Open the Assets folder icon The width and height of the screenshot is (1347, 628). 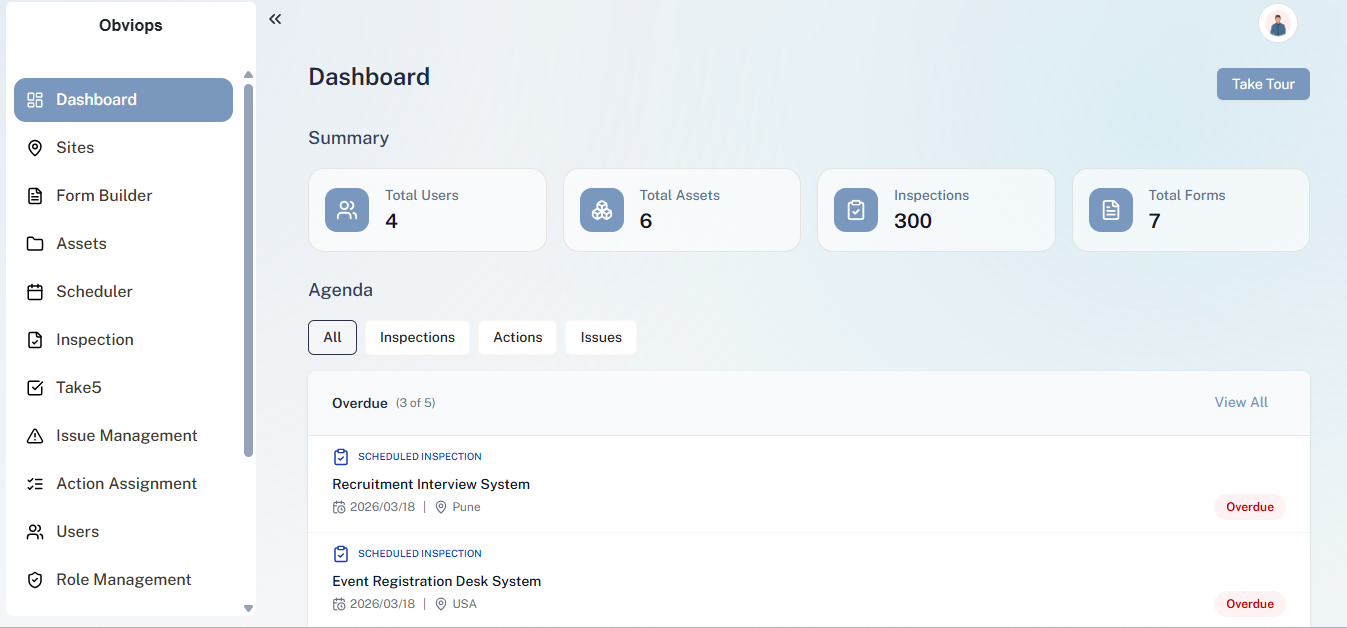(x=35, y=243)
